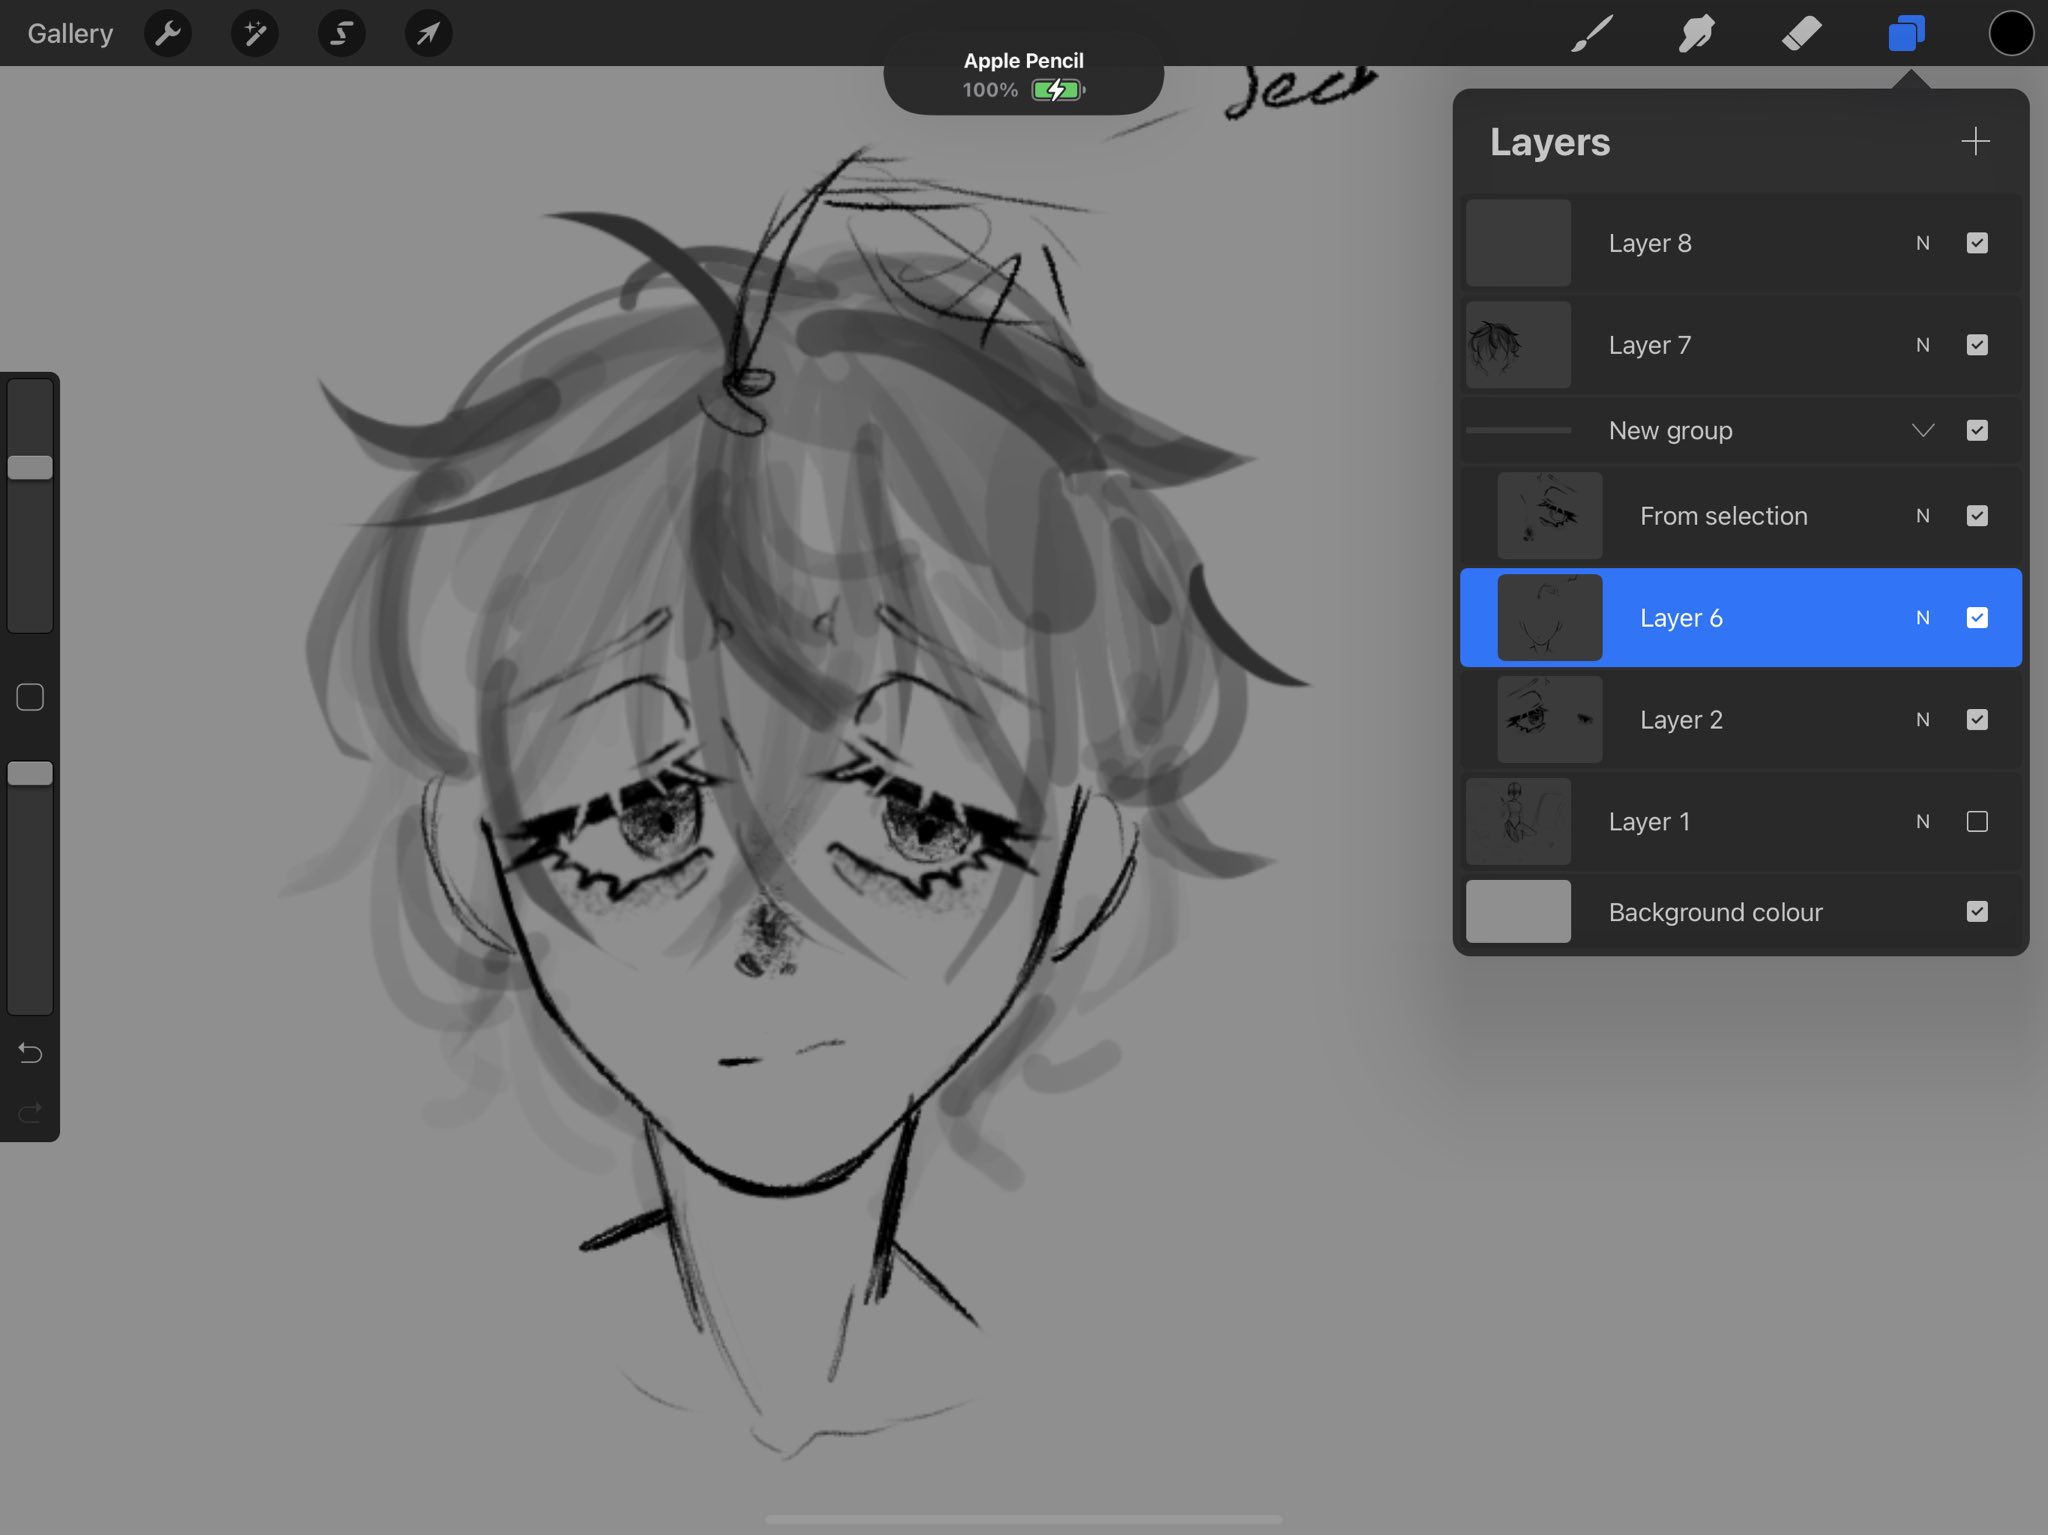
Task: Activate the Transform arrow tool
Action: point(428,33)
